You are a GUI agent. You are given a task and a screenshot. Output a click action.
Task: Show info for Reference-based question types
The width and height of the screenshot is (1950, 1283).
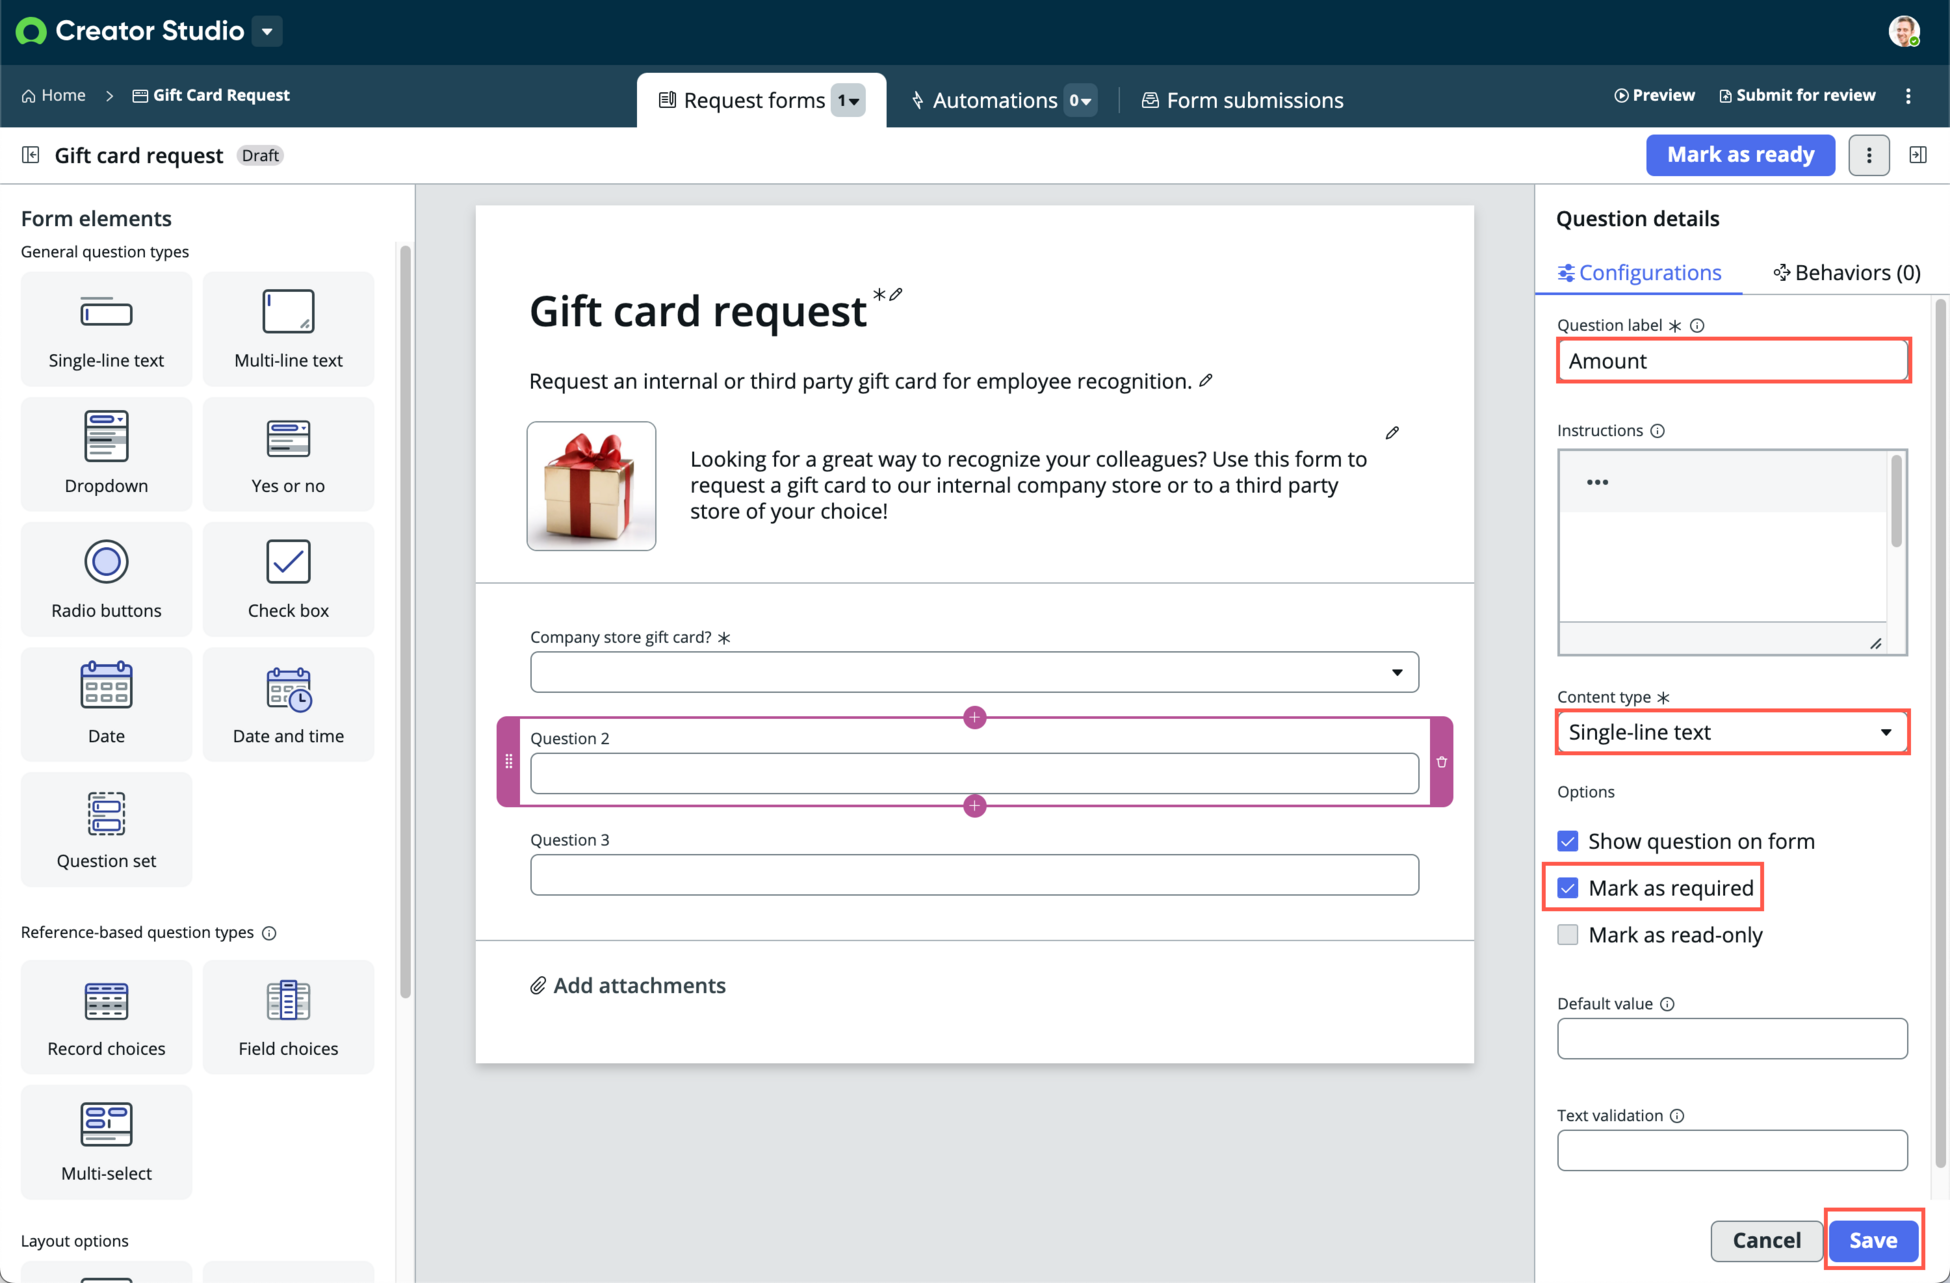point(269,933)
